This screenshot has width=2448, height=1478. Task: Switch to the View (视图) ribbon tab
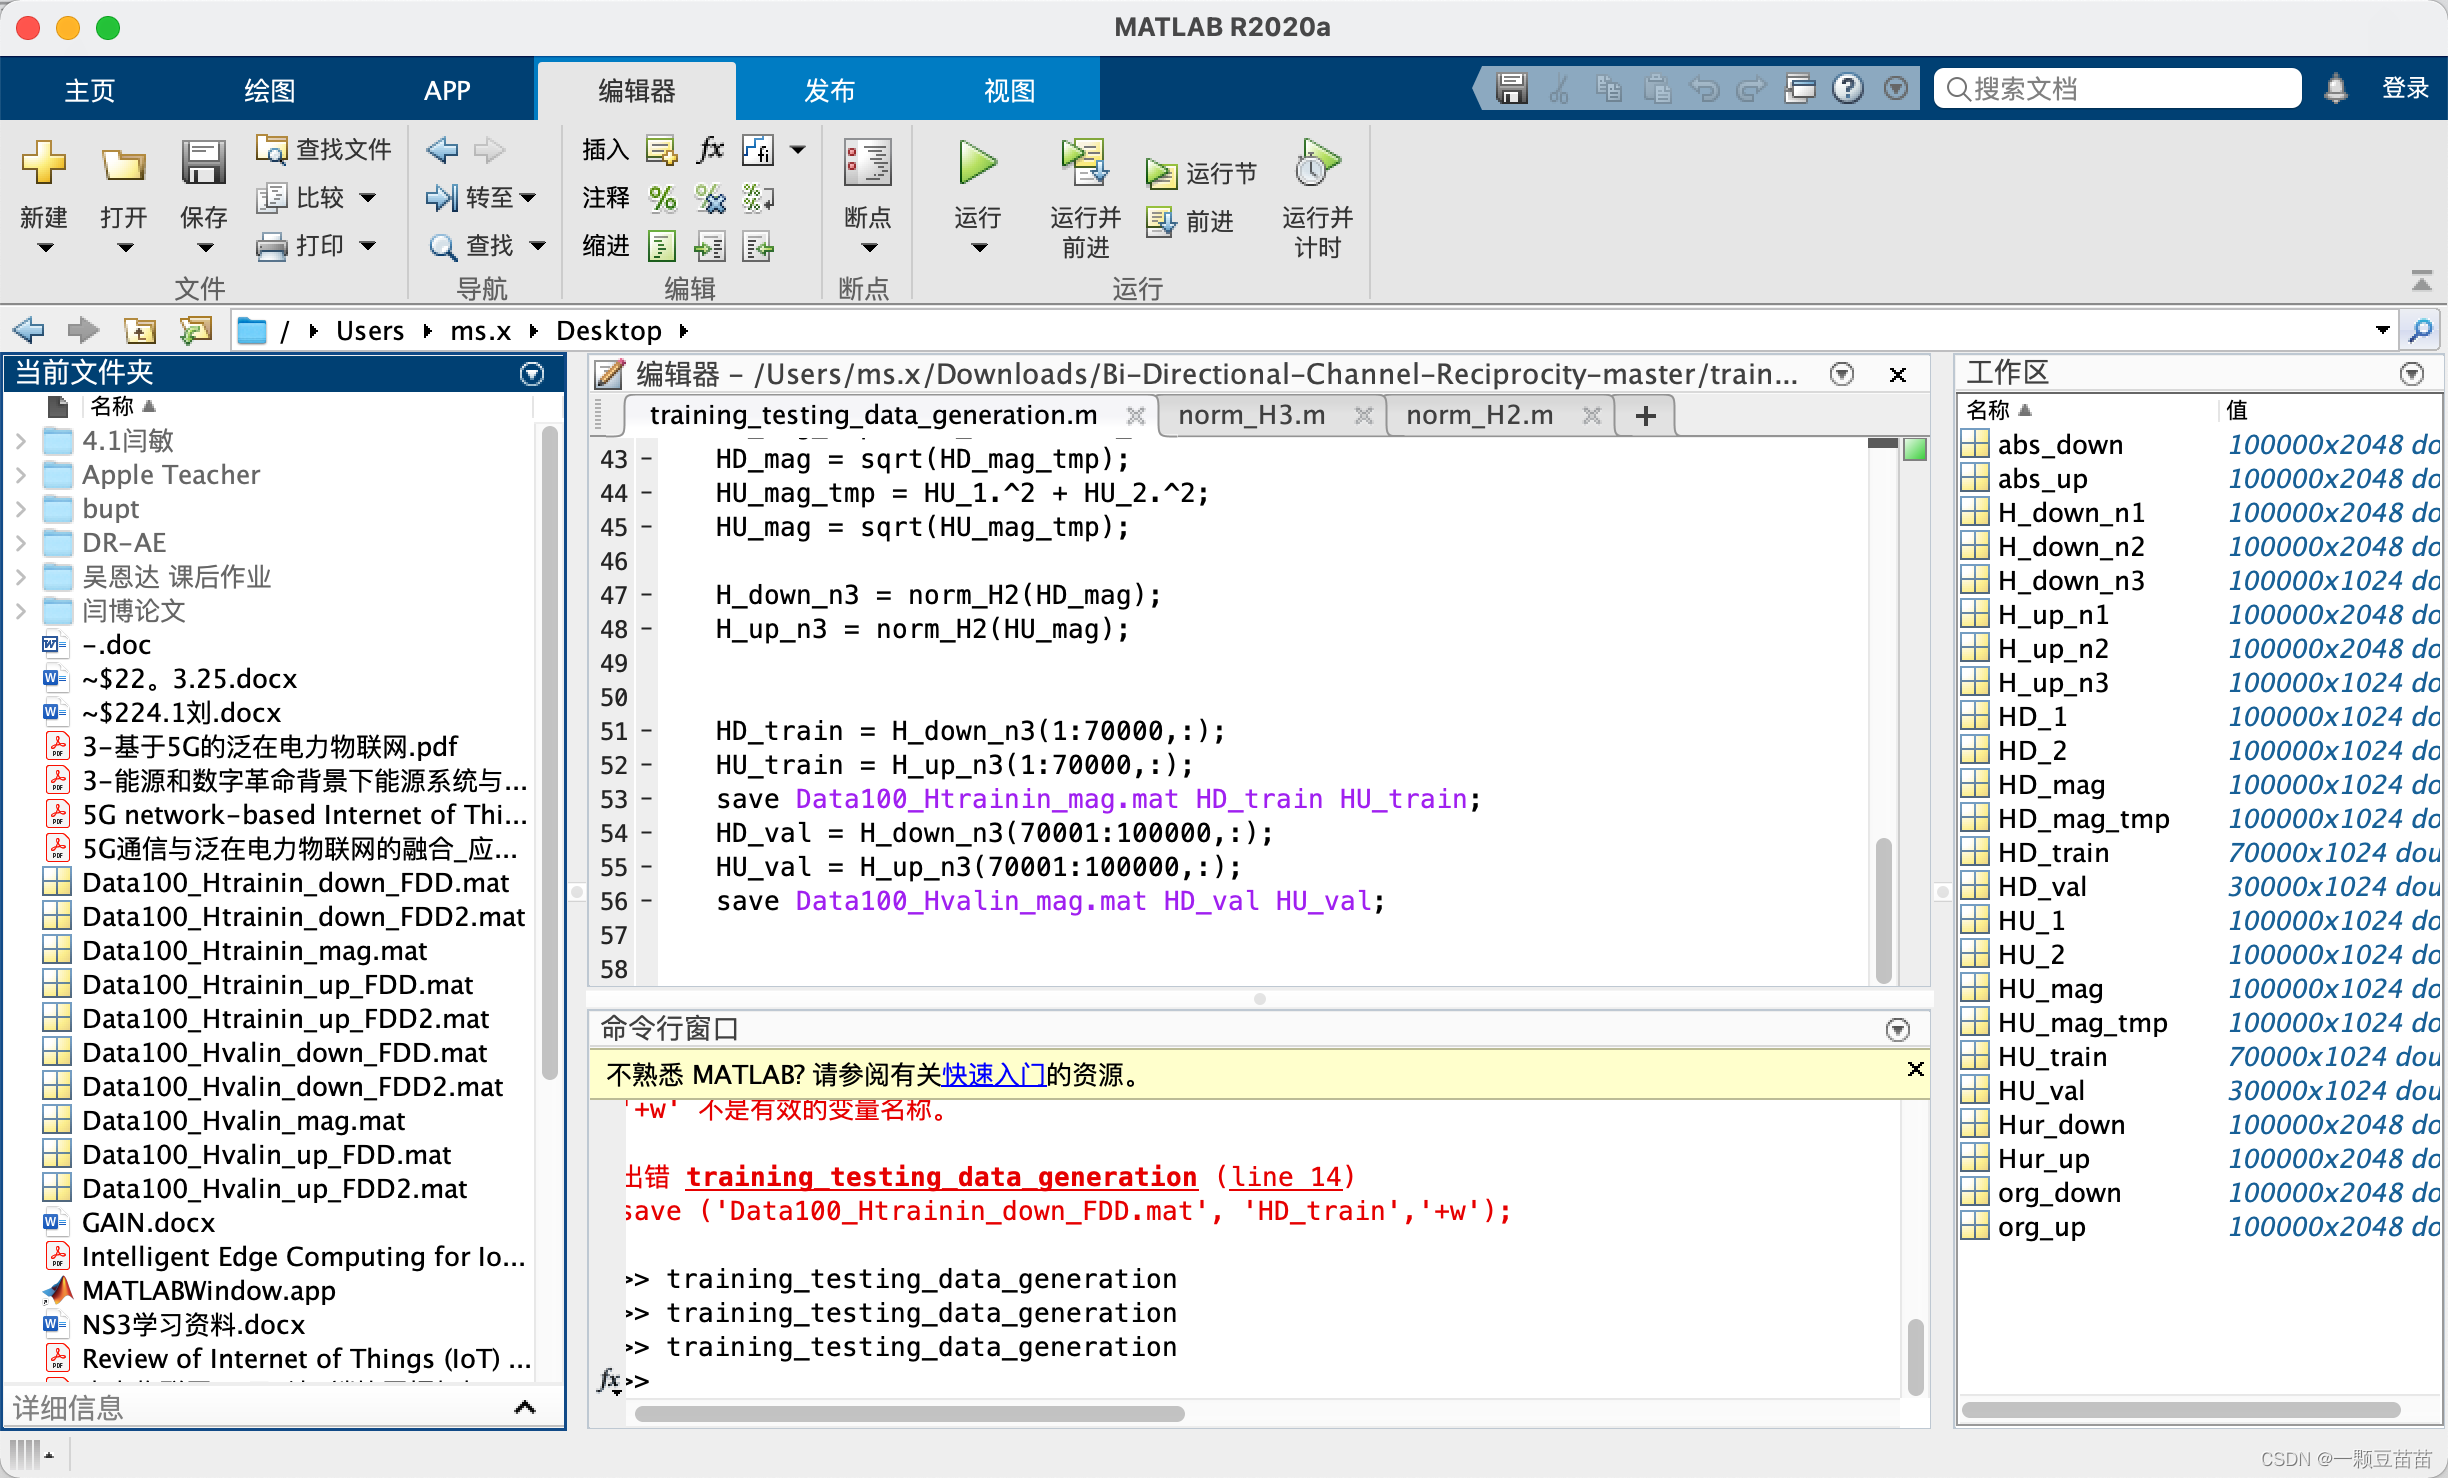coord(1010,90)
